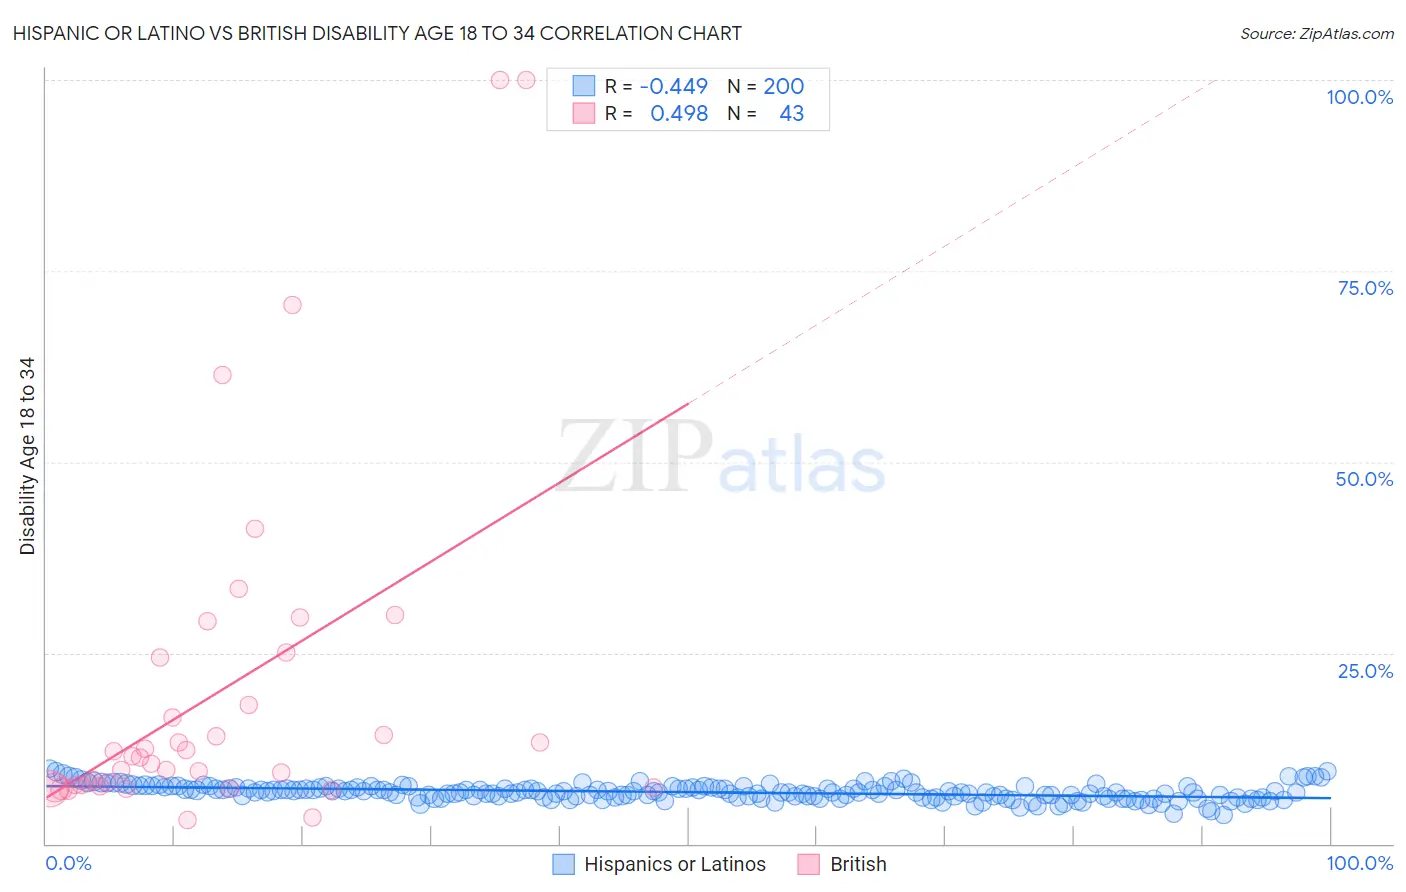Viewport: 1406px width, 892px height.
Task: Click the blue swatch beside R = -0.449
Action: click(x=584, y=86)
